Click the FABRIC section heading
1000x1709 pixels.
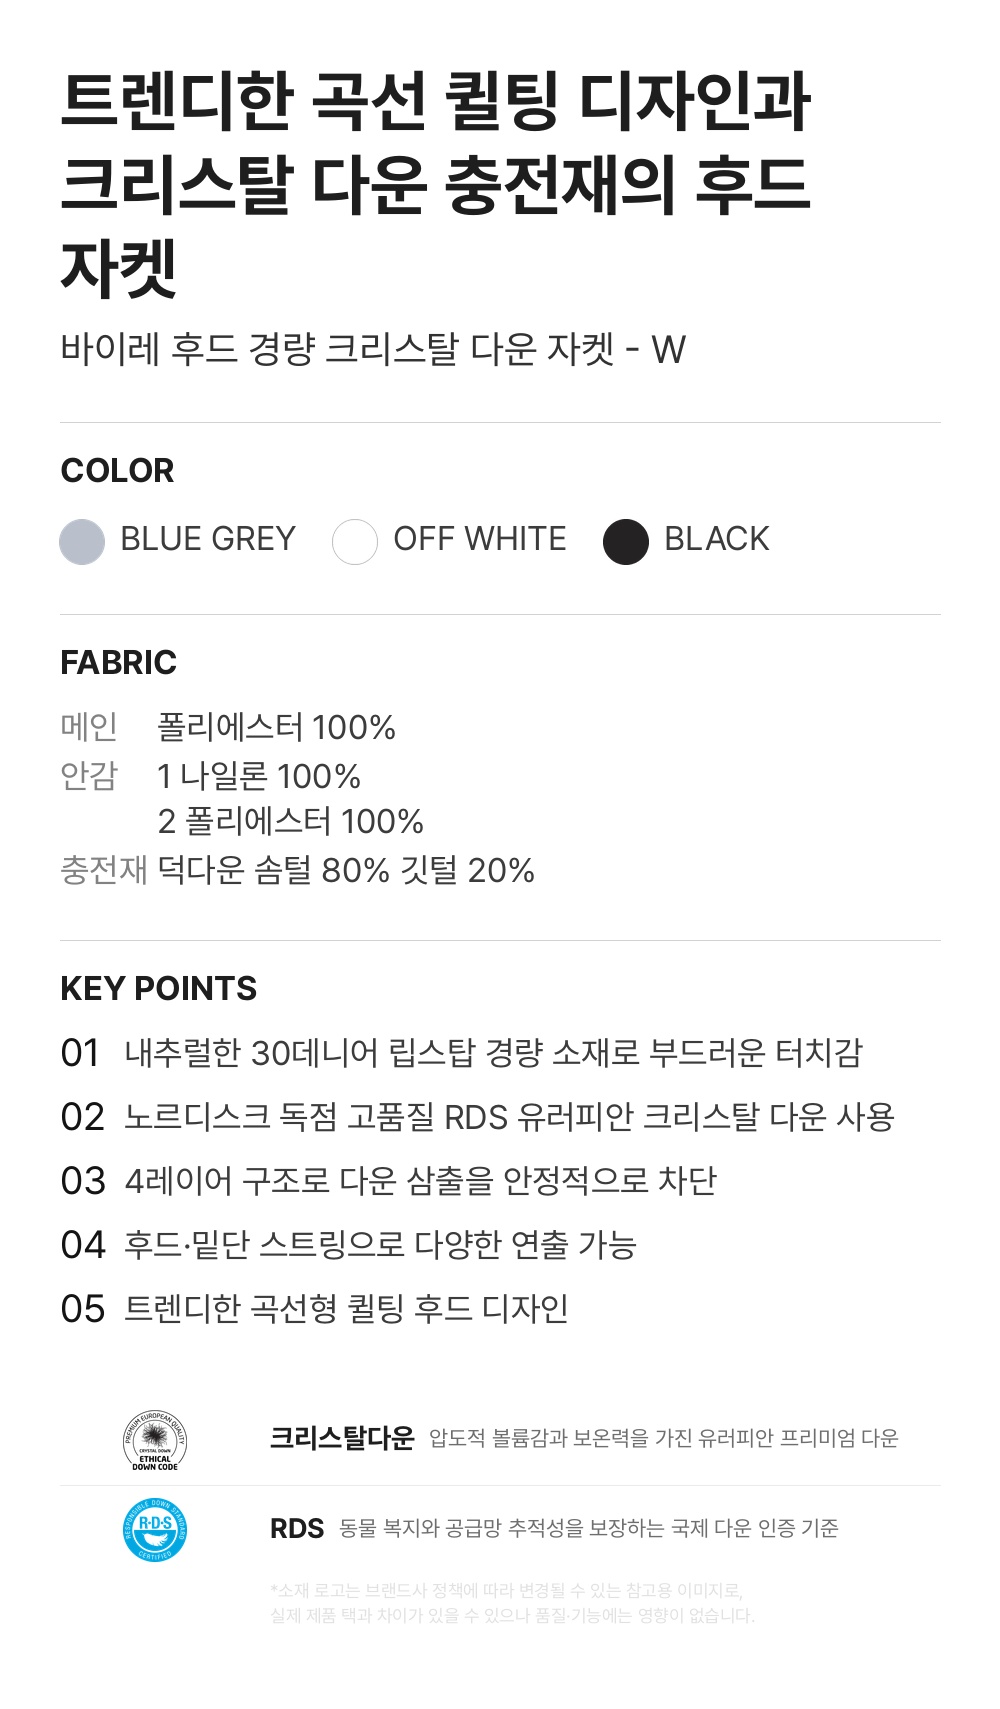click(x=118, y=662)
